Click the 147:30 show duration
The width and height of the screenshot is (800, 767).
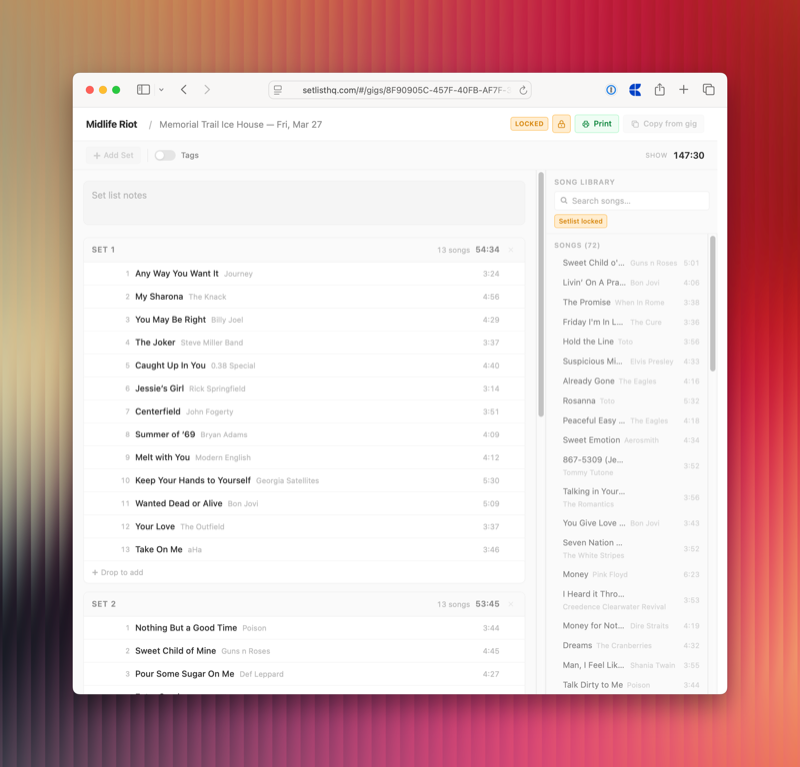click(688, 155)
